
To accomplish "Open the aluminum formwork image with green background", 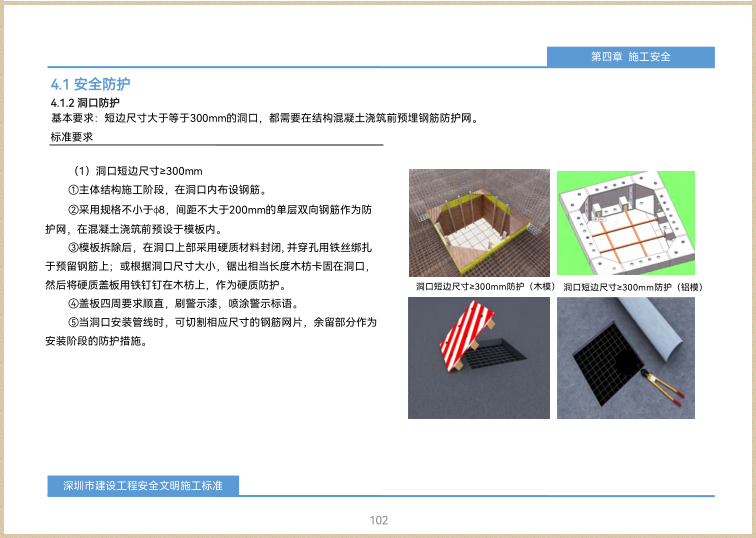I will [x=625, y=223].
